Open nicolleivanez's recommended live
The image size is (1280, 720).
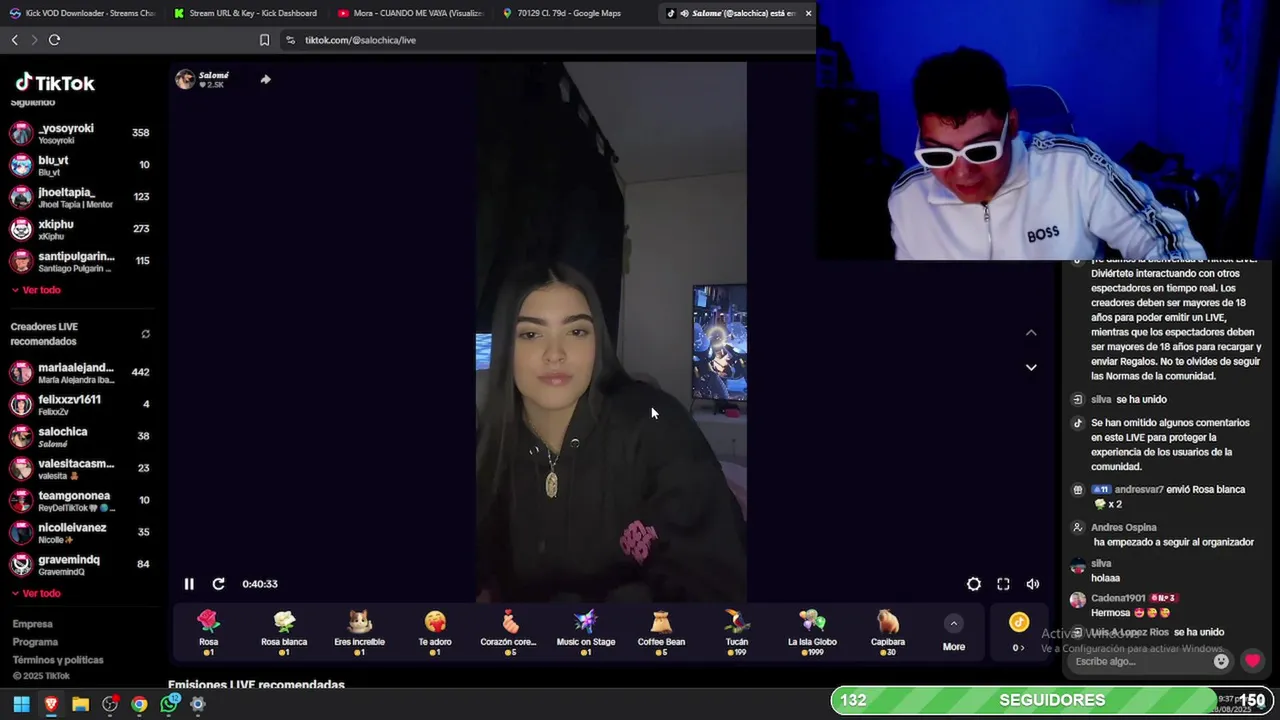(80, 532)
